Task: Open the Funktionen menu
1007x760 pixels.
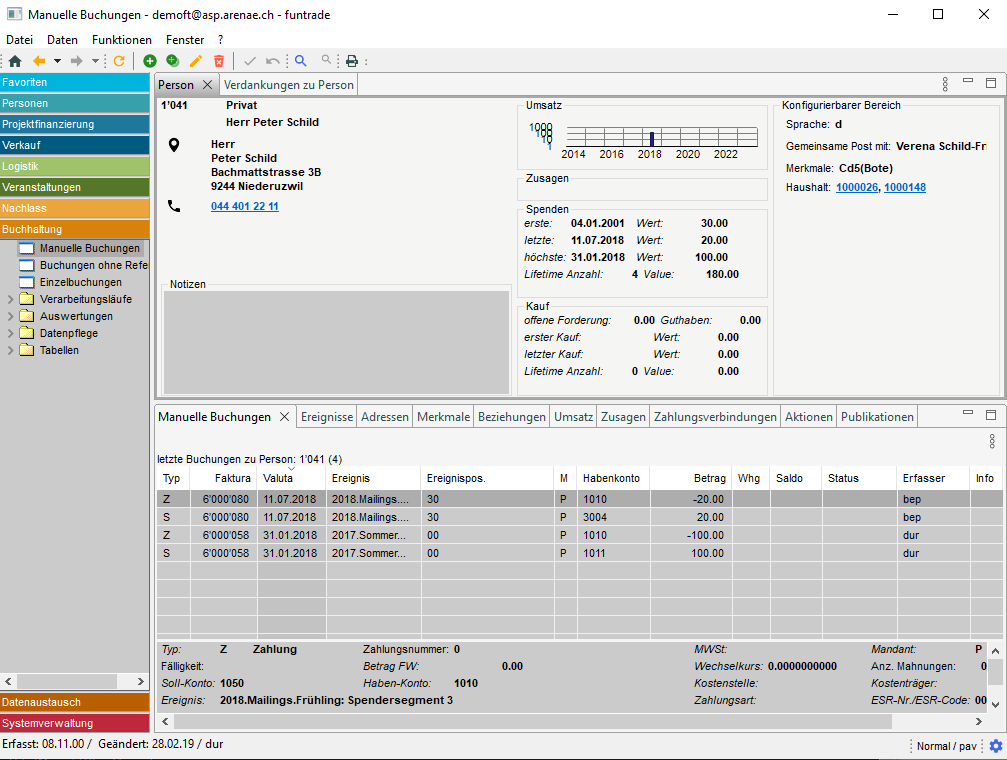Action: [x=121, y=40]
